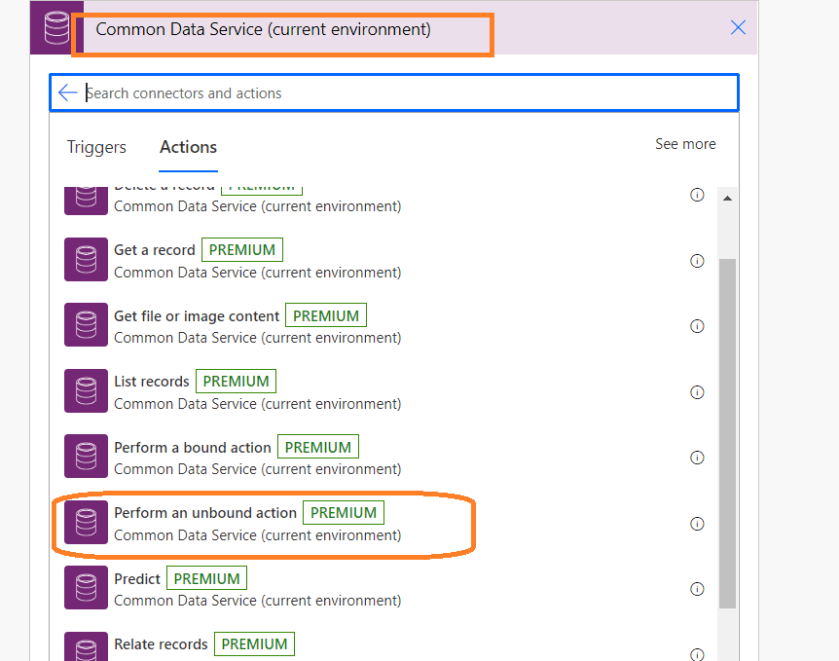
Task: Click the scrollbar up arrow
Action: pos(727,198)
